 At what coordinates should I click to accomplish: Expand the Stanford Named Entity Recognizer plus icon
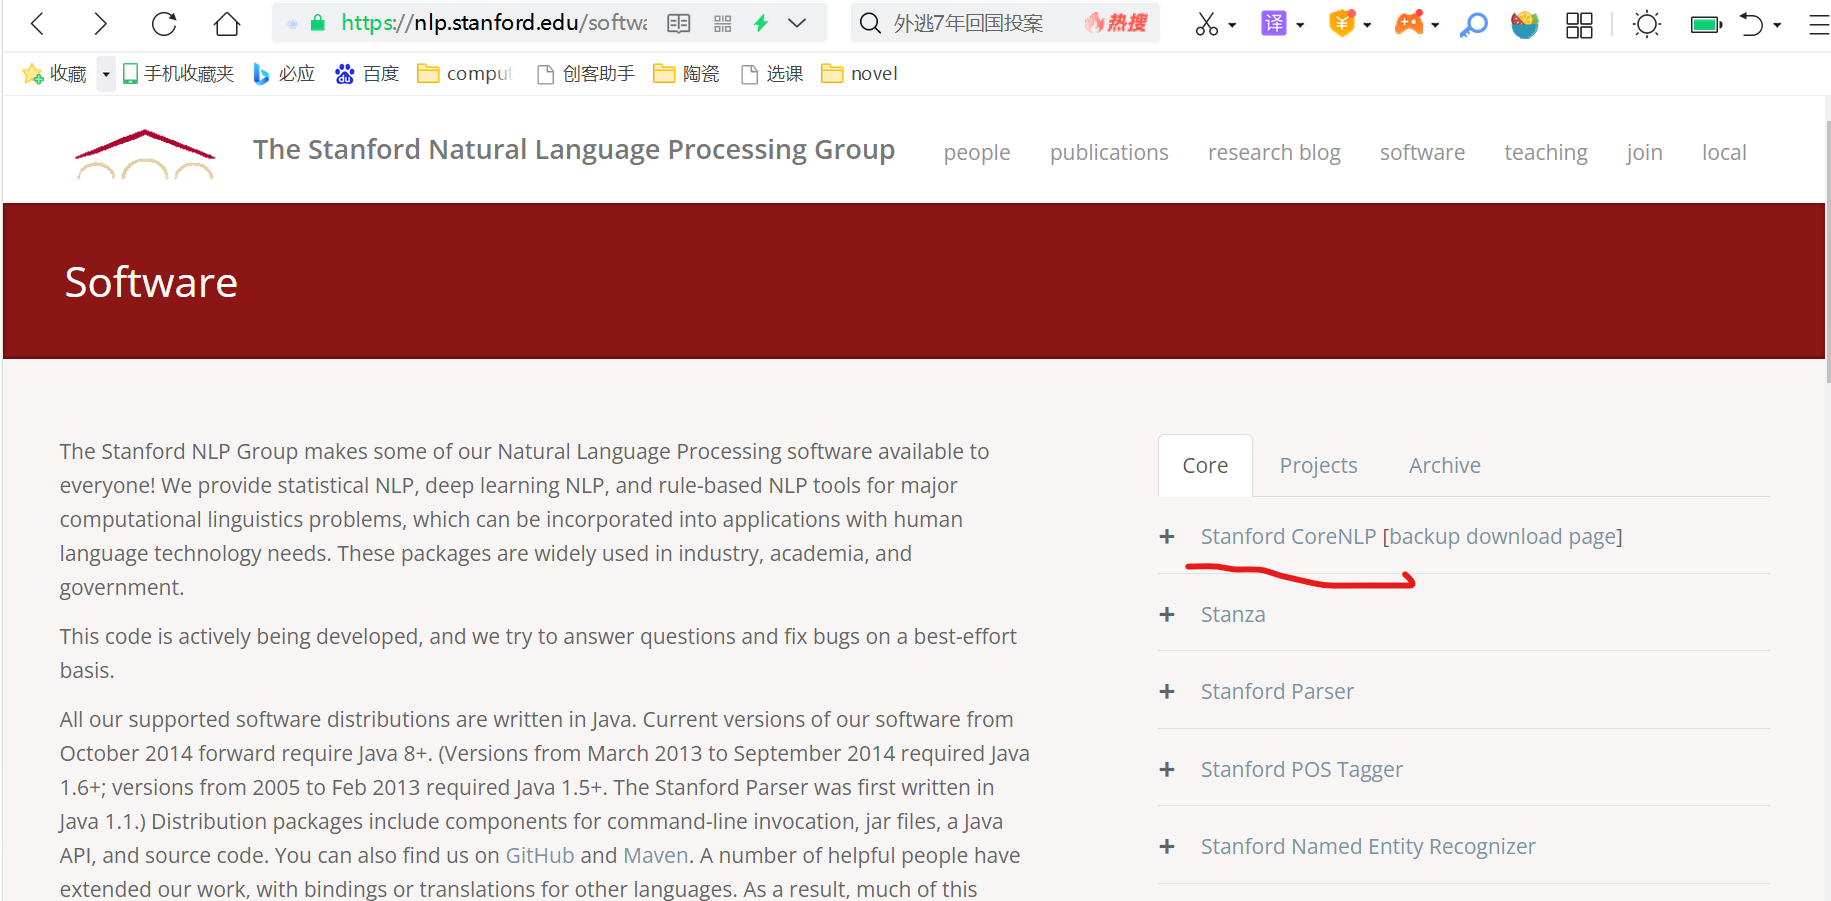tap(1167, 847)
